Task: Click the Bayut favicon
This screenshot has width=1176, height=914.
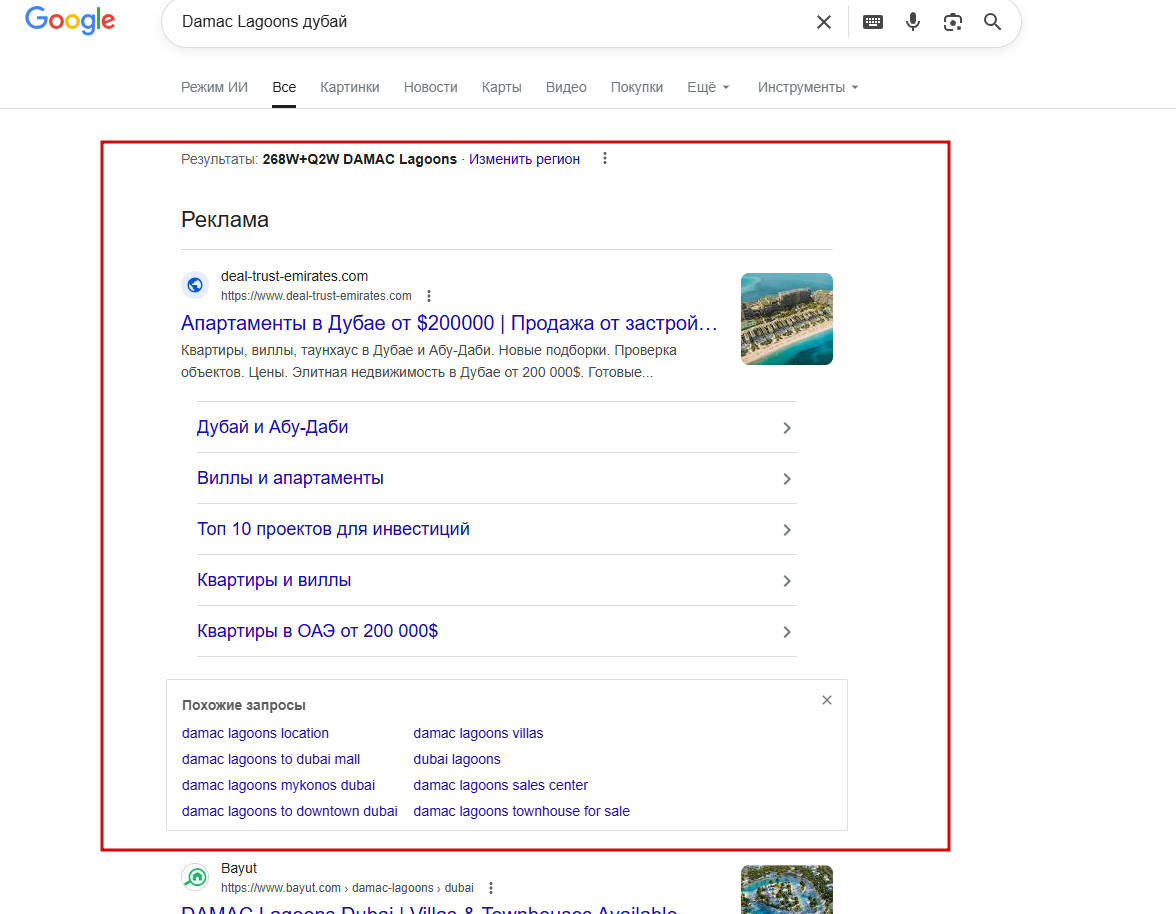Action: point(195,877)
